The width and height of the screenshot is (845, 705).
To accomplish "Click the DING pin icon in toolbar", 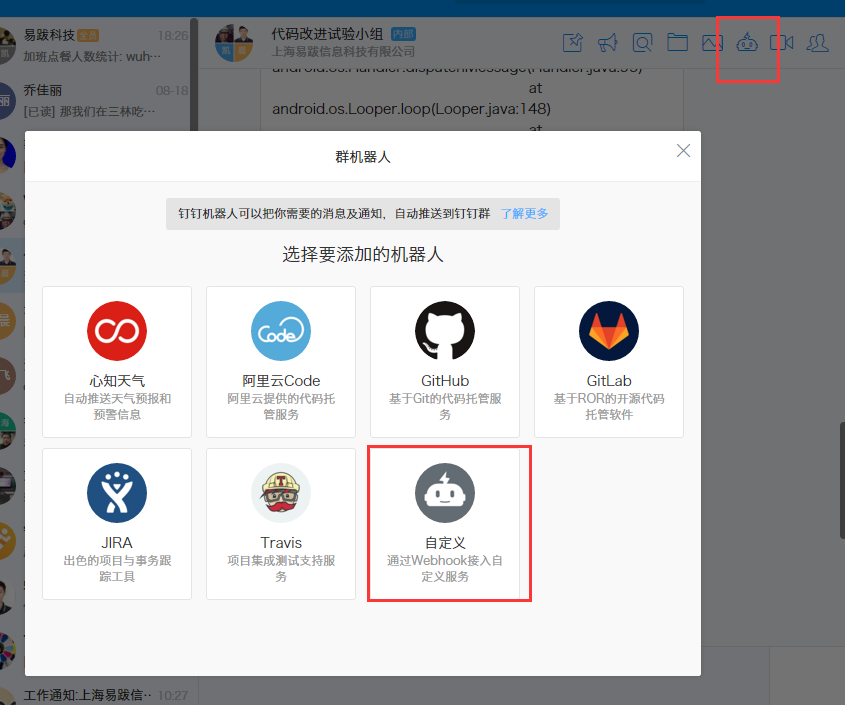I will (573, 43).
